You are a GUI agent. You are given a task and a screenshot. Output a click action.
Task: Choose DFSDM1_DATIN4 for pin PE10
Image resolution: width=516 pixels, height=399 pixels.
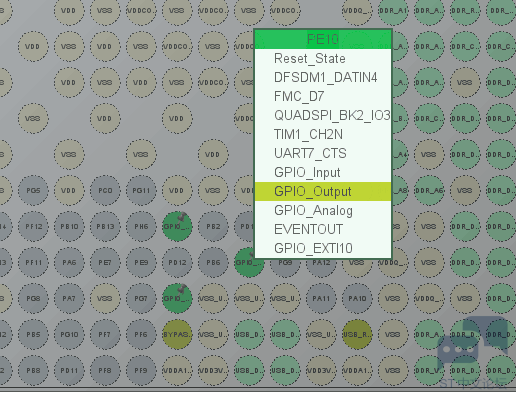323,77
